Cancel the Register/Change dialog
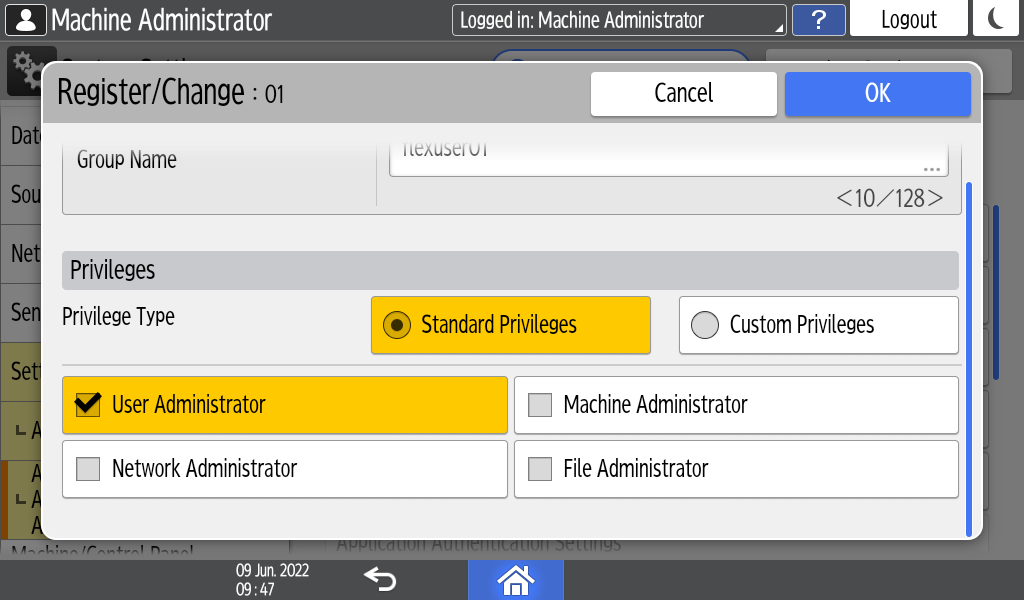The height and width of the screenshot is (600, 1024). click(x=683, y=93)
